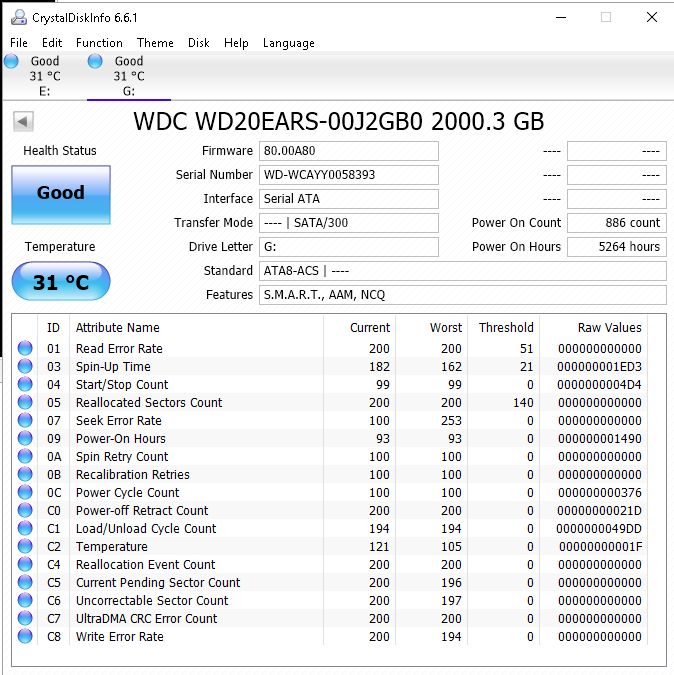Click status orb for Temperature attribute row
Screen dimensions: 674x675
tap(25, 547)
